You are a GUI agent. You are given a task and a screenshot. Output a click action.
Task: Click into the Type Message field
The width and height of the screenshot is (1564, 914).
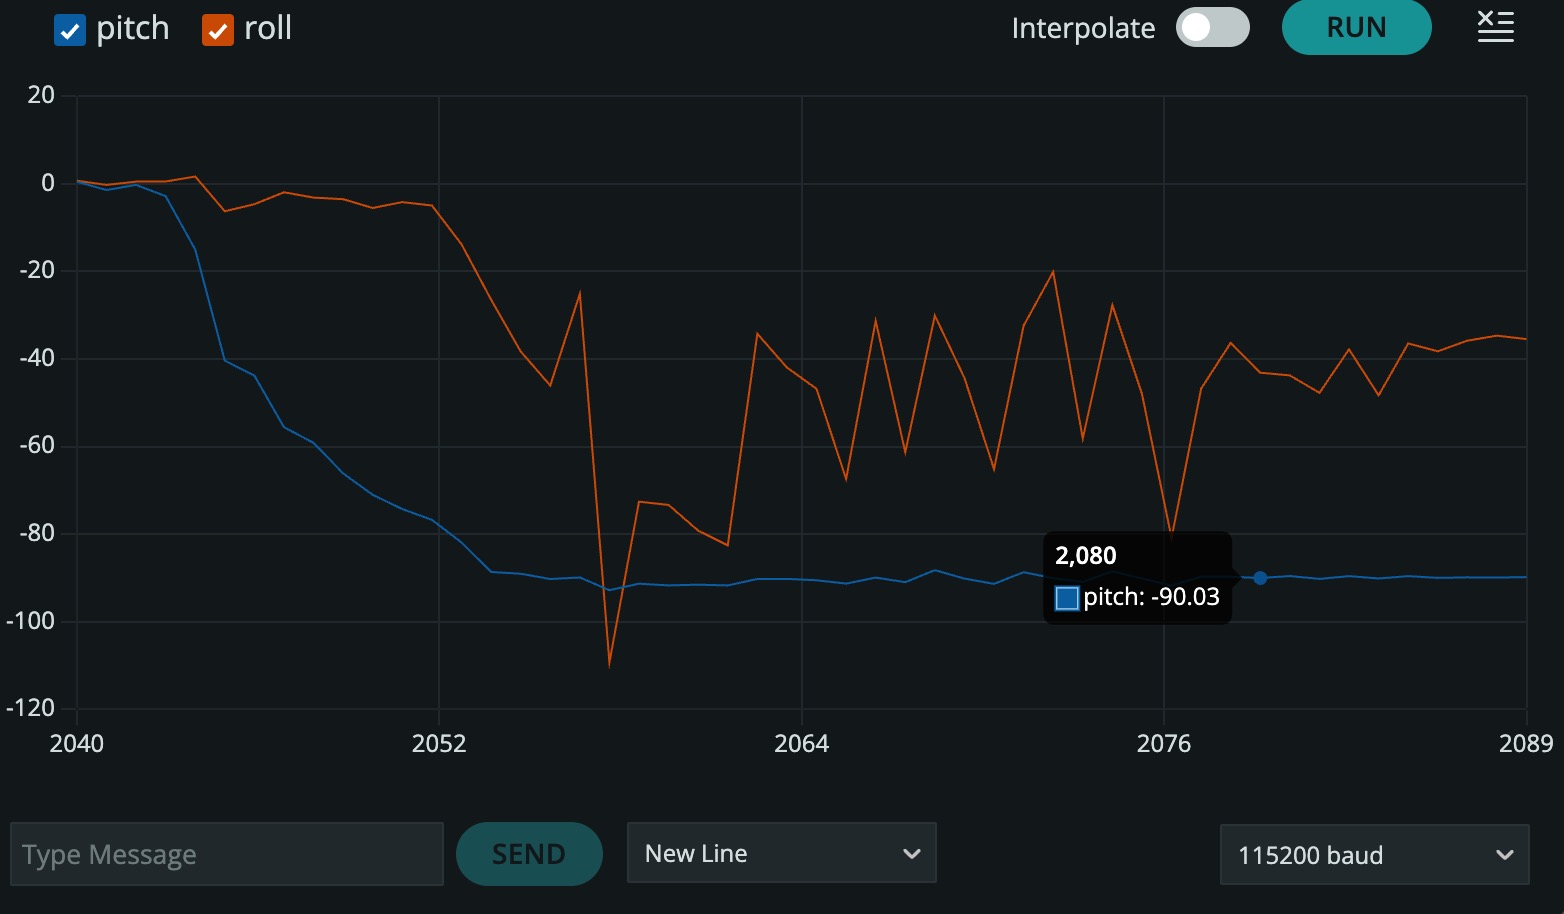(226, 854)
